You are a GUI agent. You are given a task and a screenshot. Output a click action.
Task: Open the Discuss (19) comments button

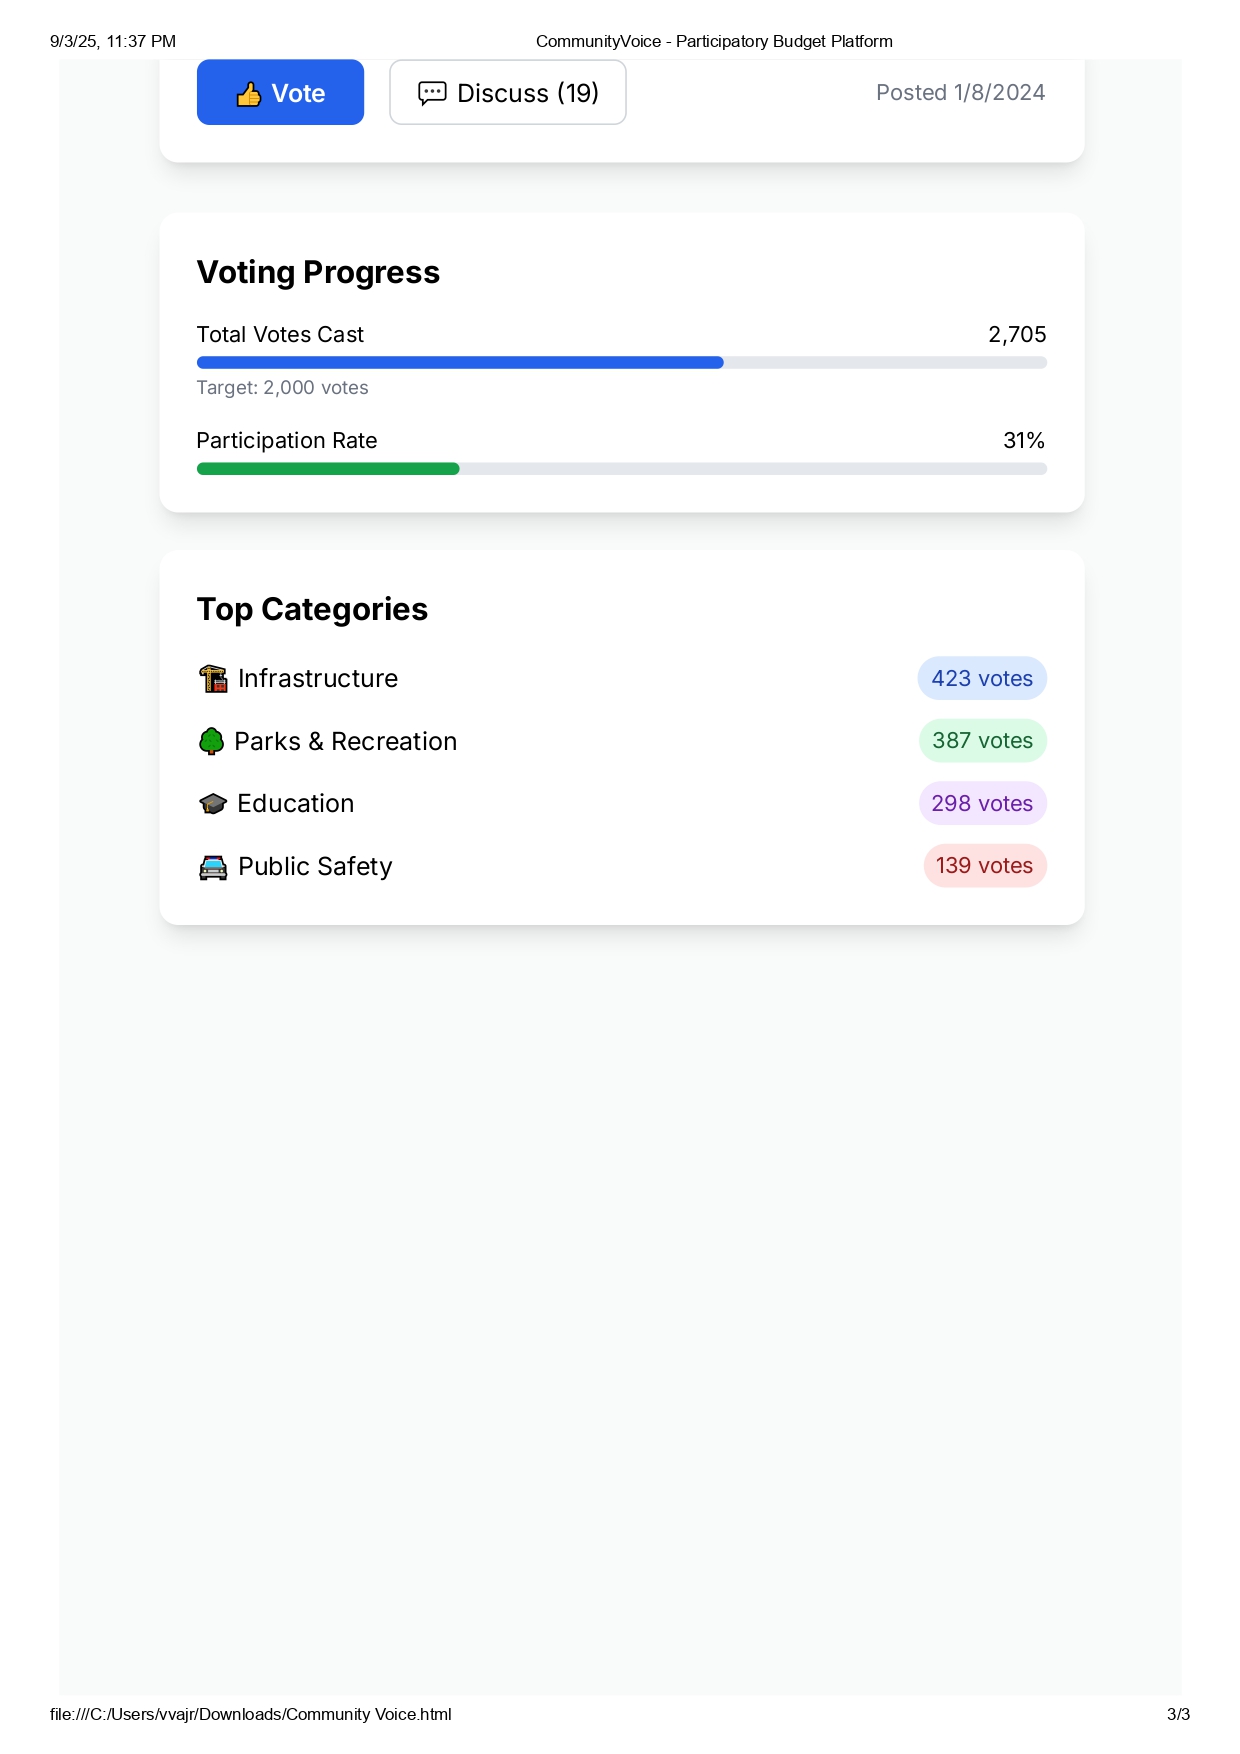tap(508, 93)
